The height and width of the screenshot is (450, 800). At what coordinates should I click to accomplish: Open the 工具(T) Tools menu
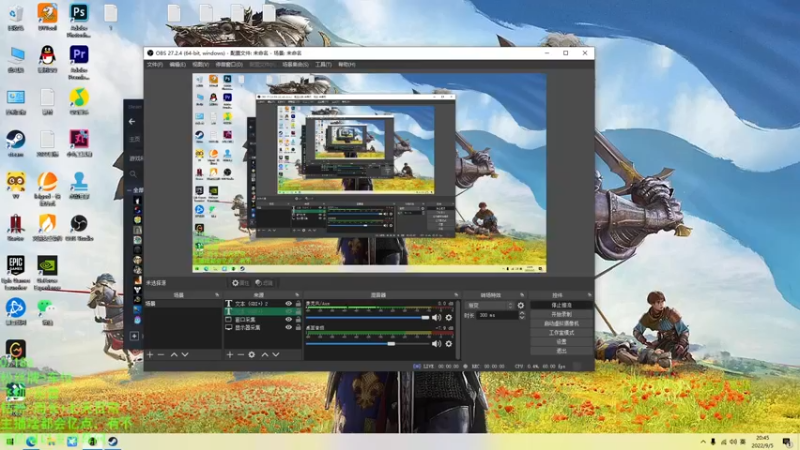(323, 65)
